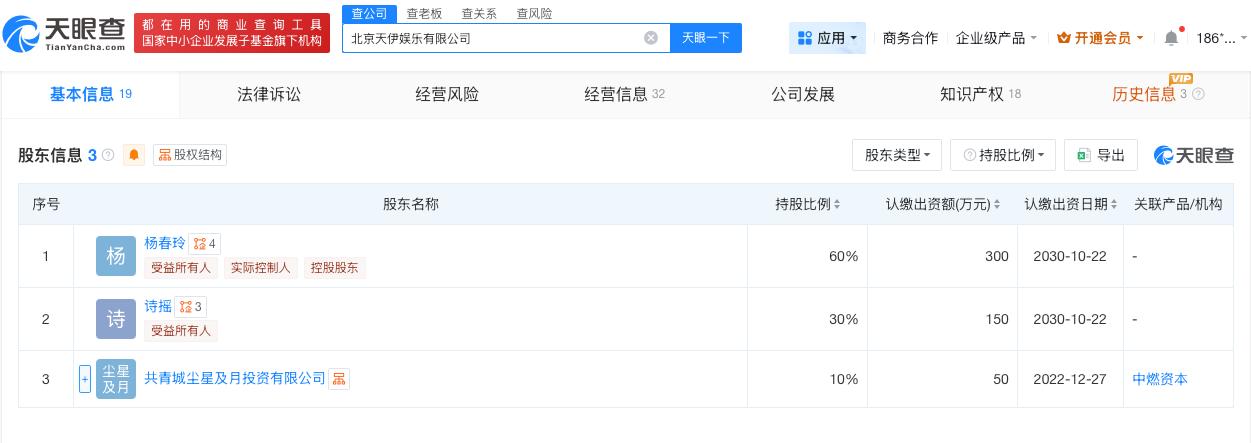This screenshot has width=1251, height=443.
Task: Open 诗瑶 related companies badge 3
Action: tap(190, 307)
